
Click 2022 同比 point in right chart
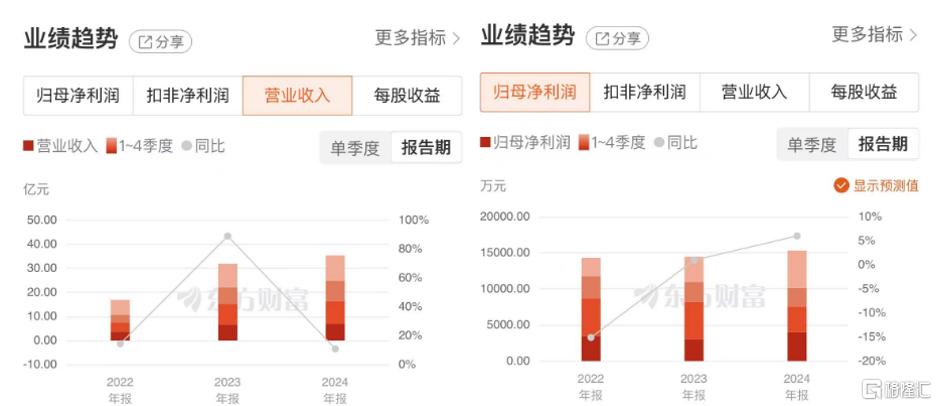click(x=591, y=338)
